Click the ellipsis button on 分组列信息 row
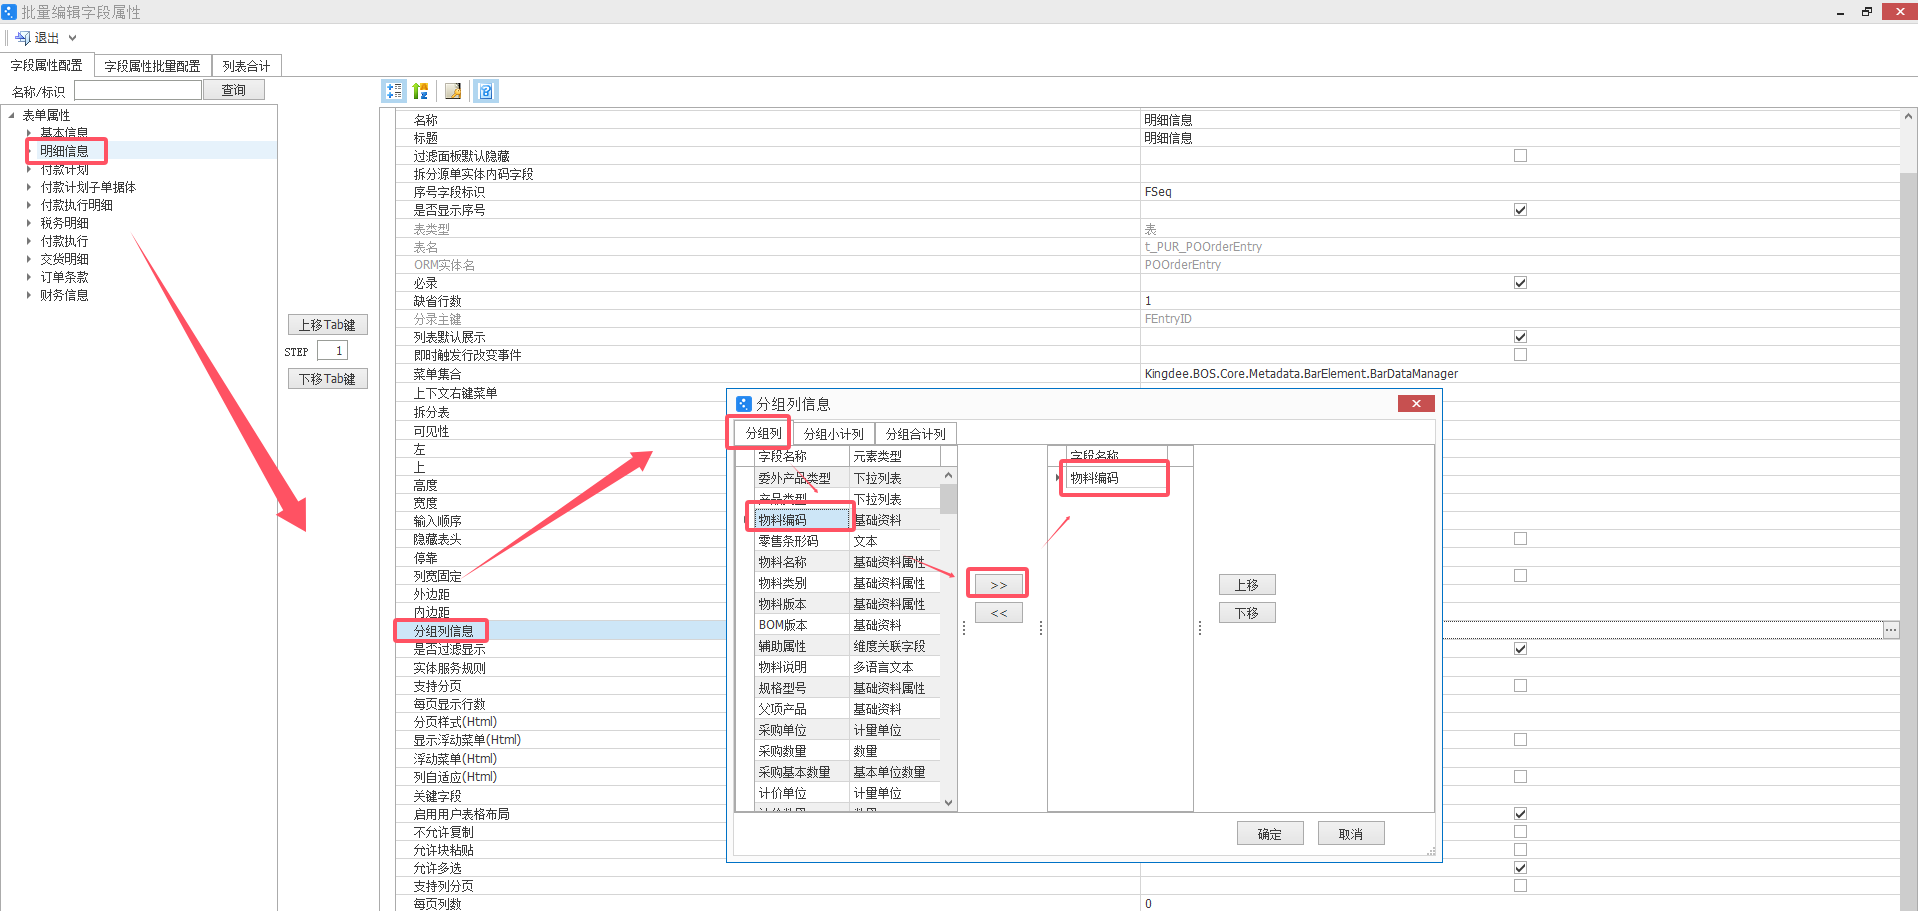The height and width of the screenshot is (911, 1918). pyautogui.click(x=1890, y=630)
